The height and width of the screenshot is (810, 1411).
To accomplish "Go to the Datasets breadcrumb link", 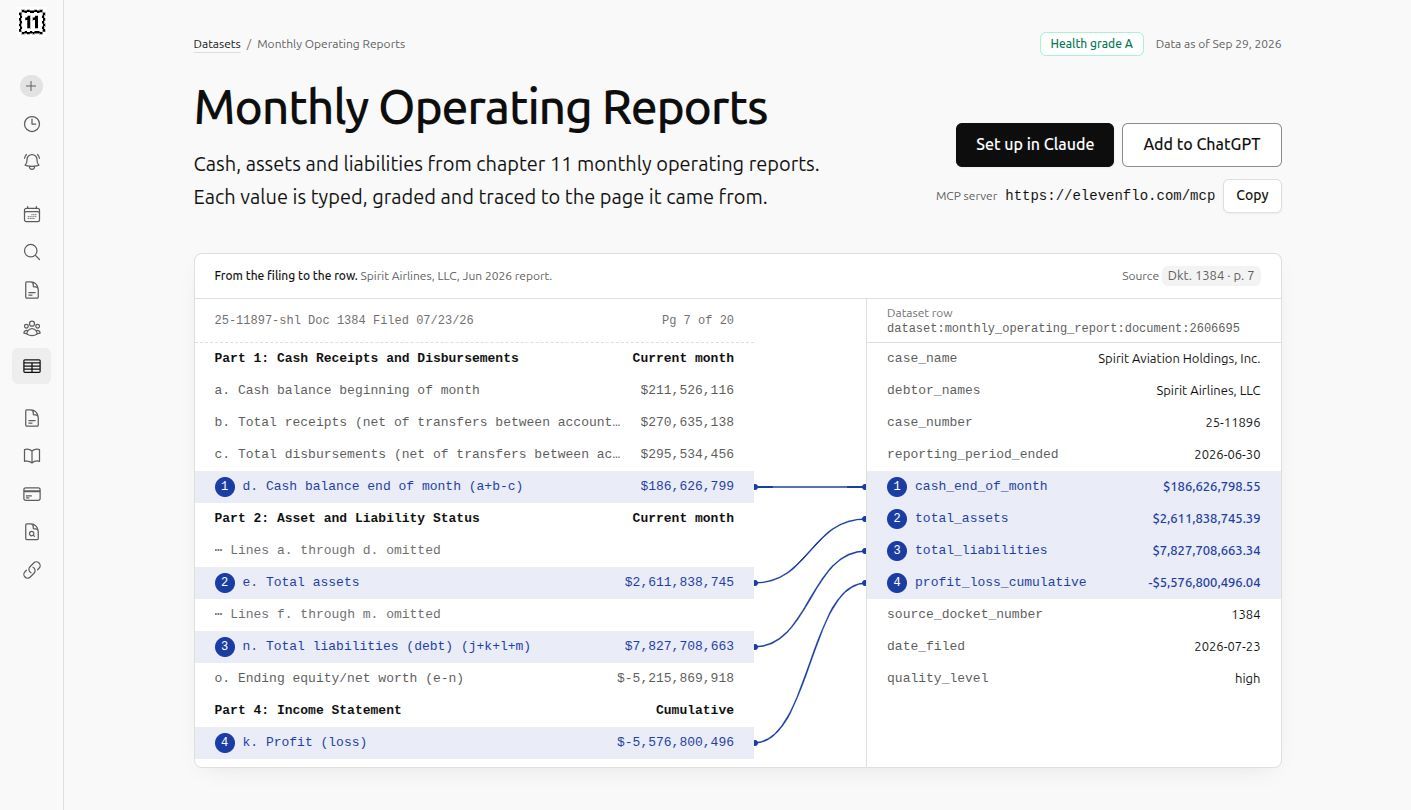I will (217, 44).
